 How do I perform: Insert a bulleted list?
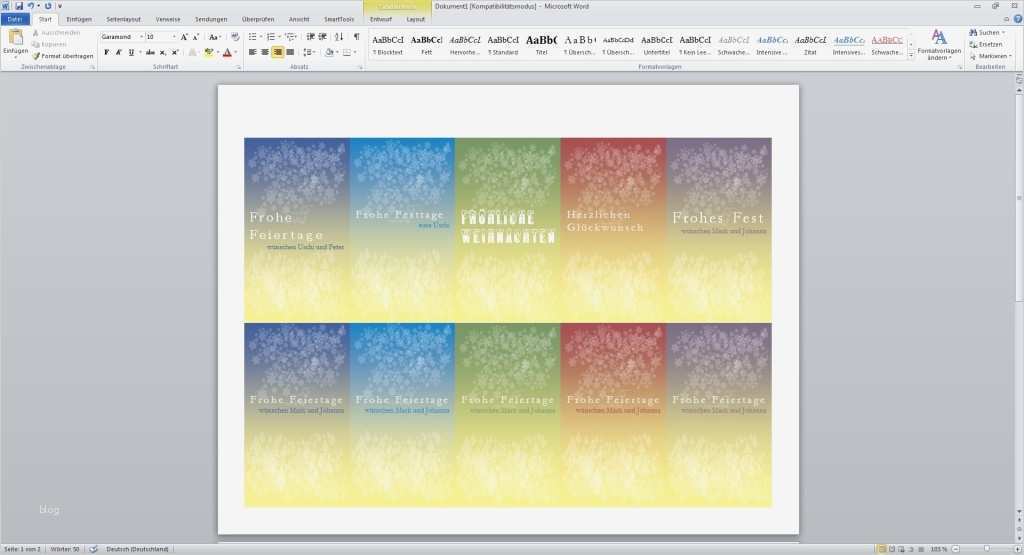click(254, 37)
